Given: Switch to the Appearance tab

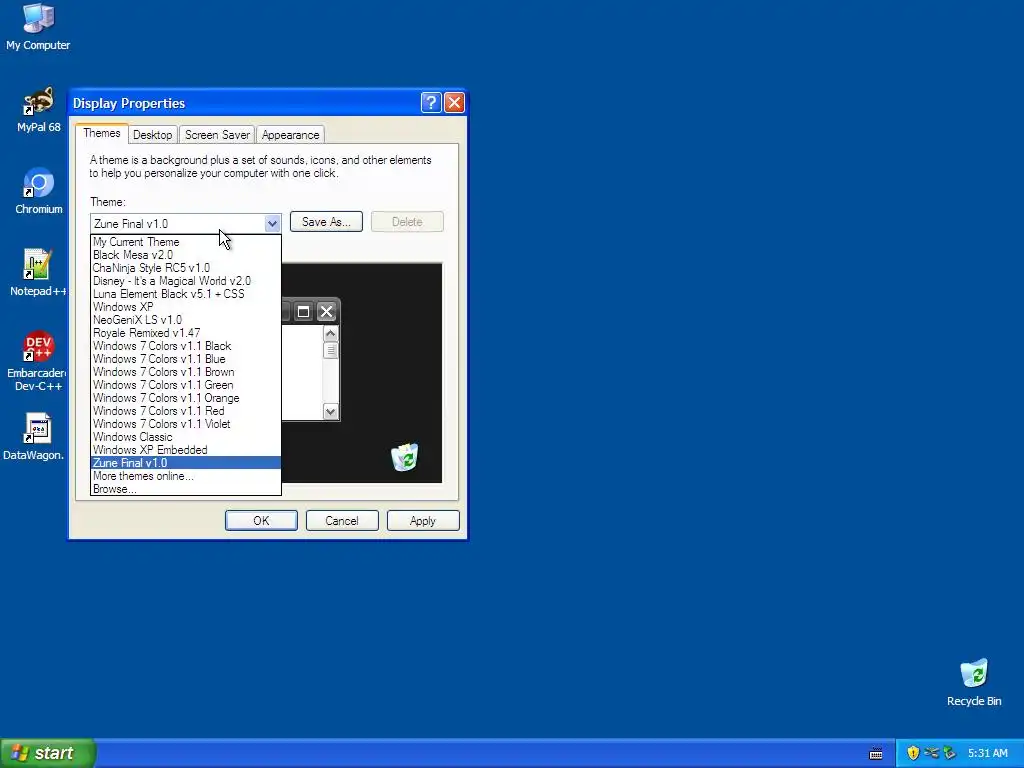Looking at the screenshot, I should coord(291,135).
